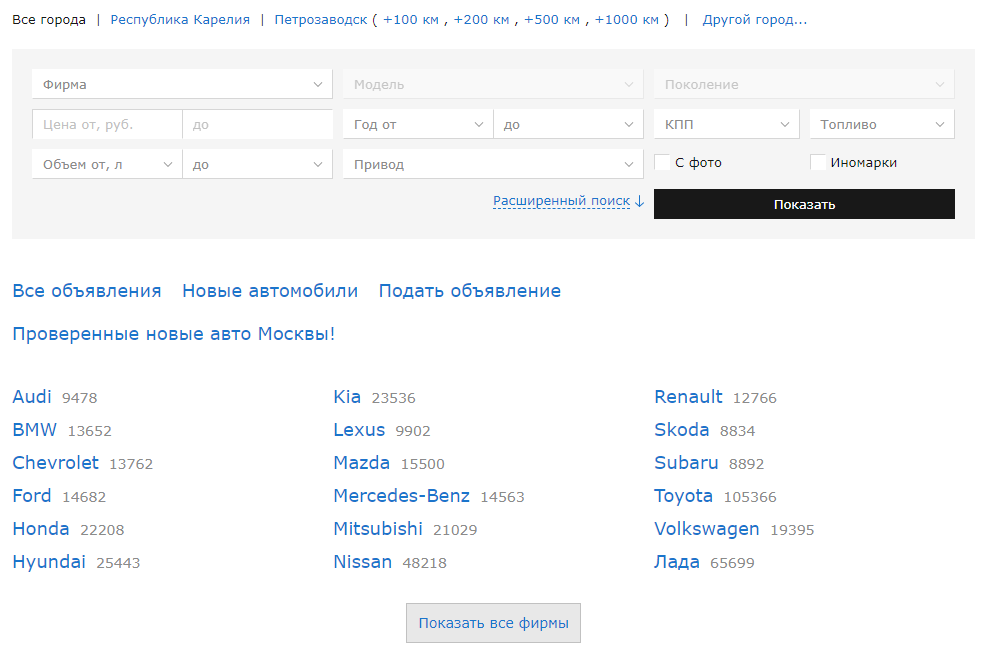
Task: Choose Республика Карелия region link
Action: click(180, 19)
